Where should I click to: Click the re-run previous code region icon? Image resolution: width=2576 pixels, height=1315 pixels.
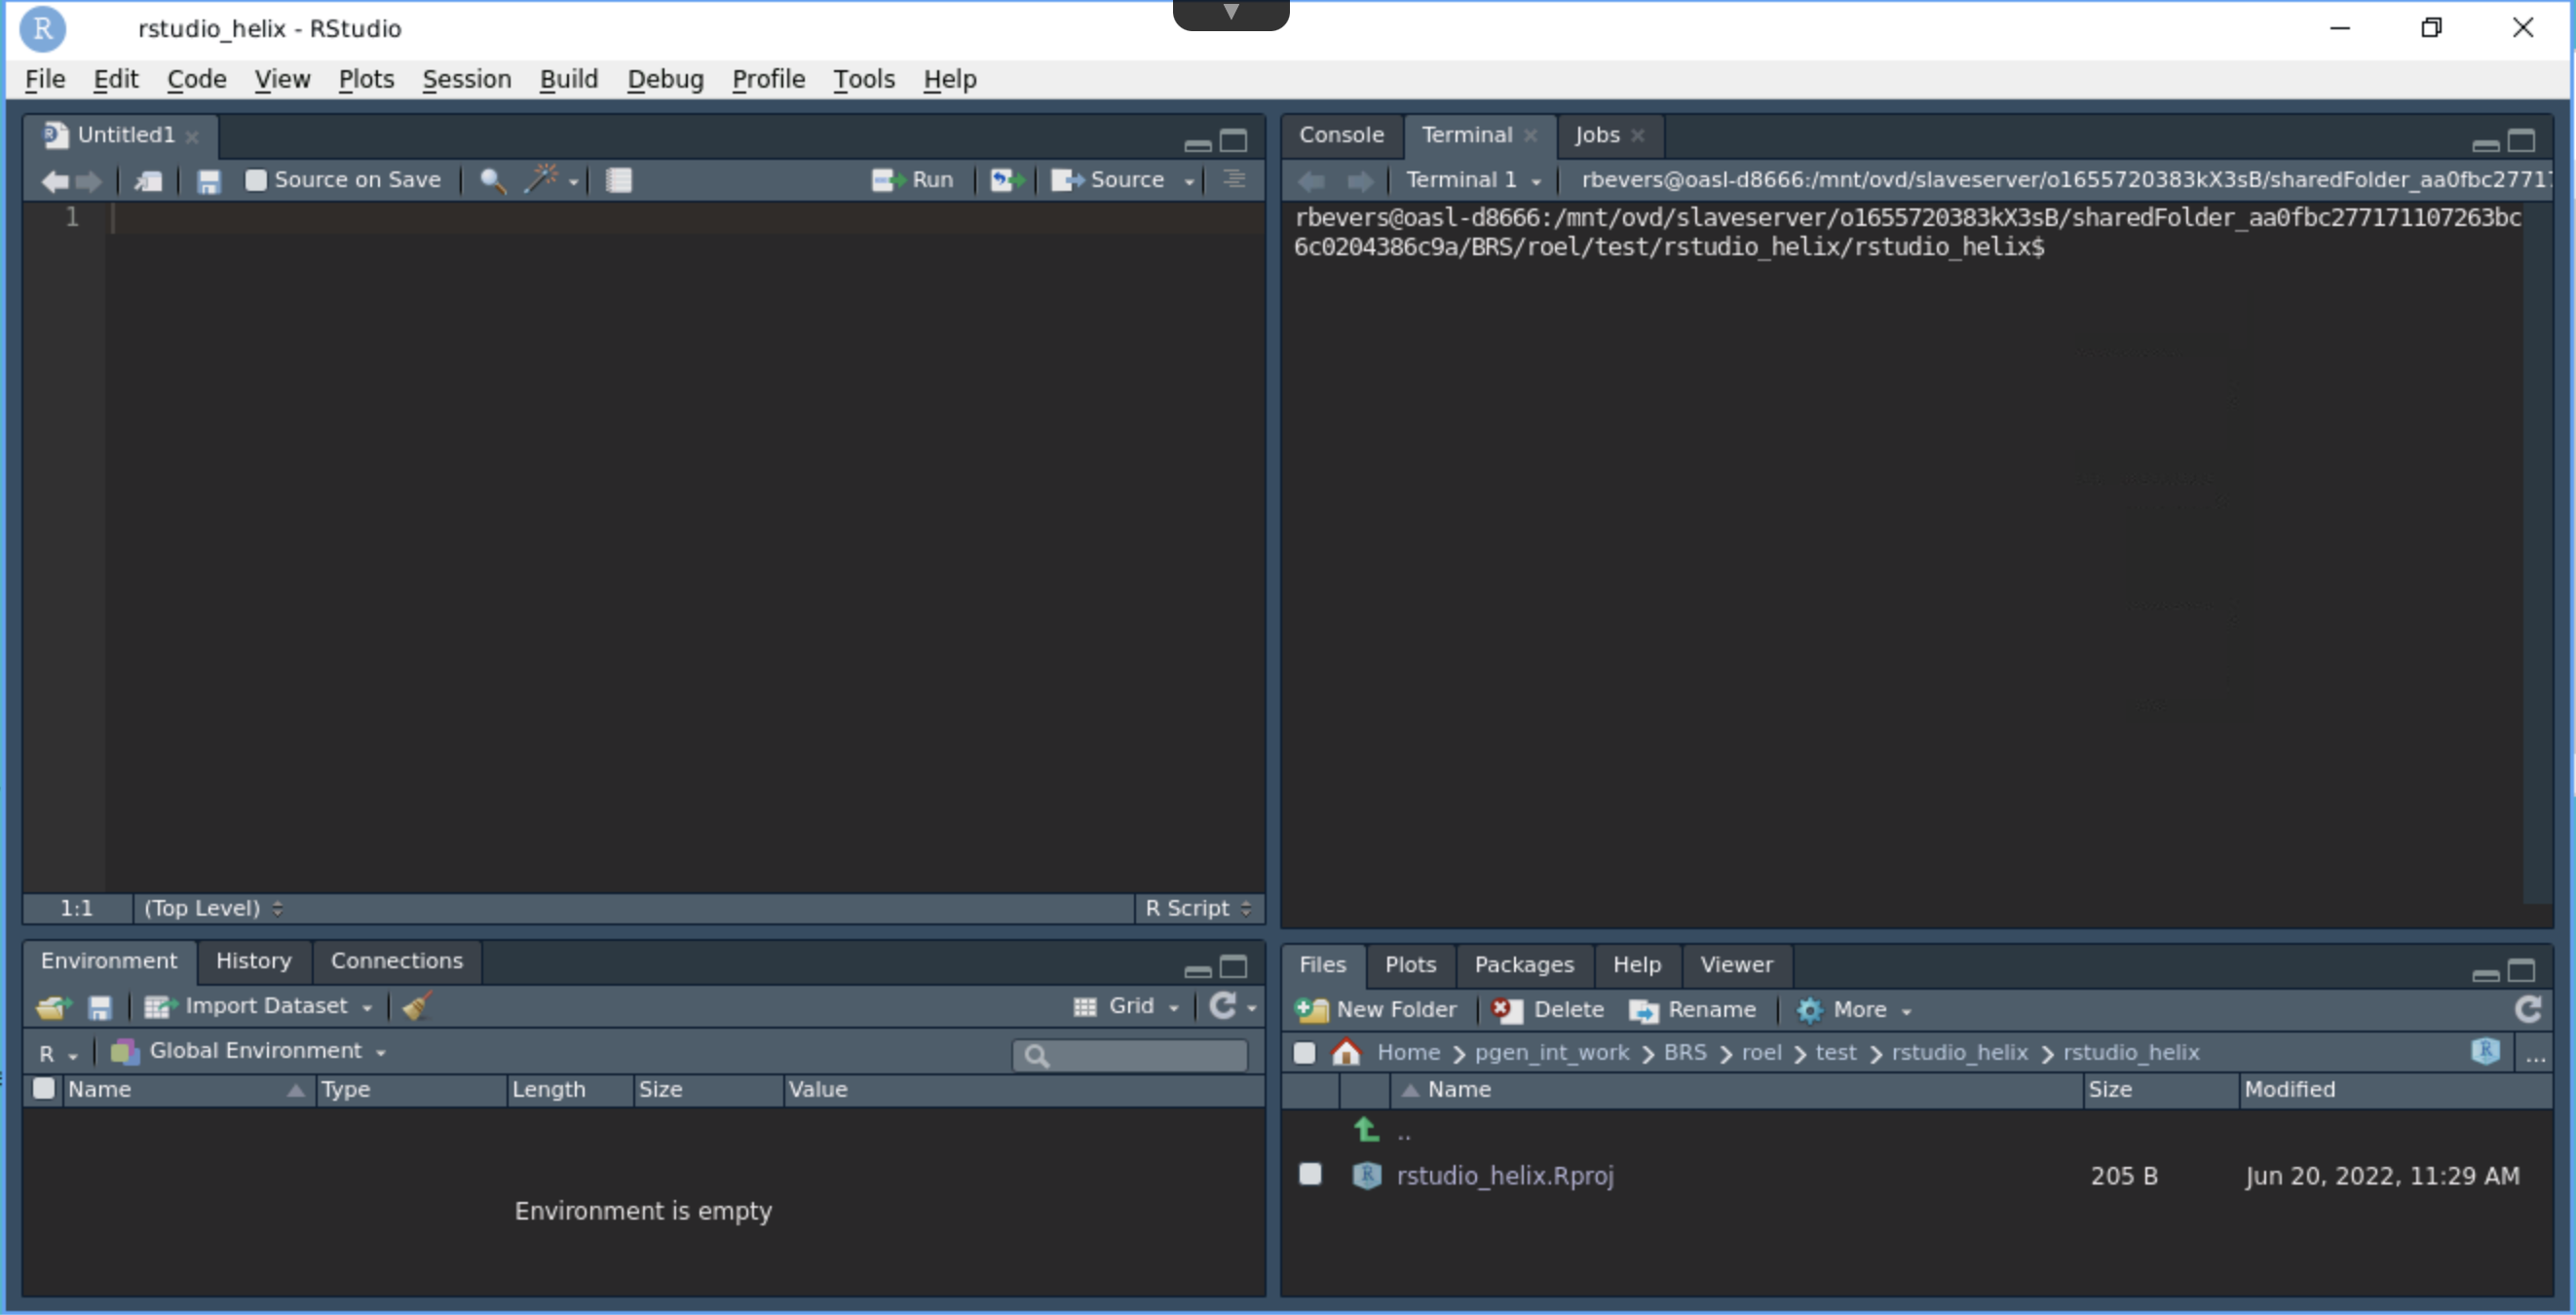1006,180
